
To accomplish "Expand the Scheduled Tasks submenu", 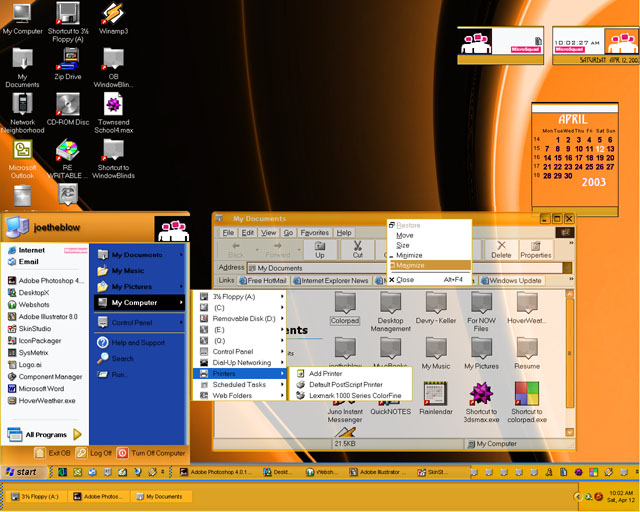I will pyautogui.click(x=240, y=385).
